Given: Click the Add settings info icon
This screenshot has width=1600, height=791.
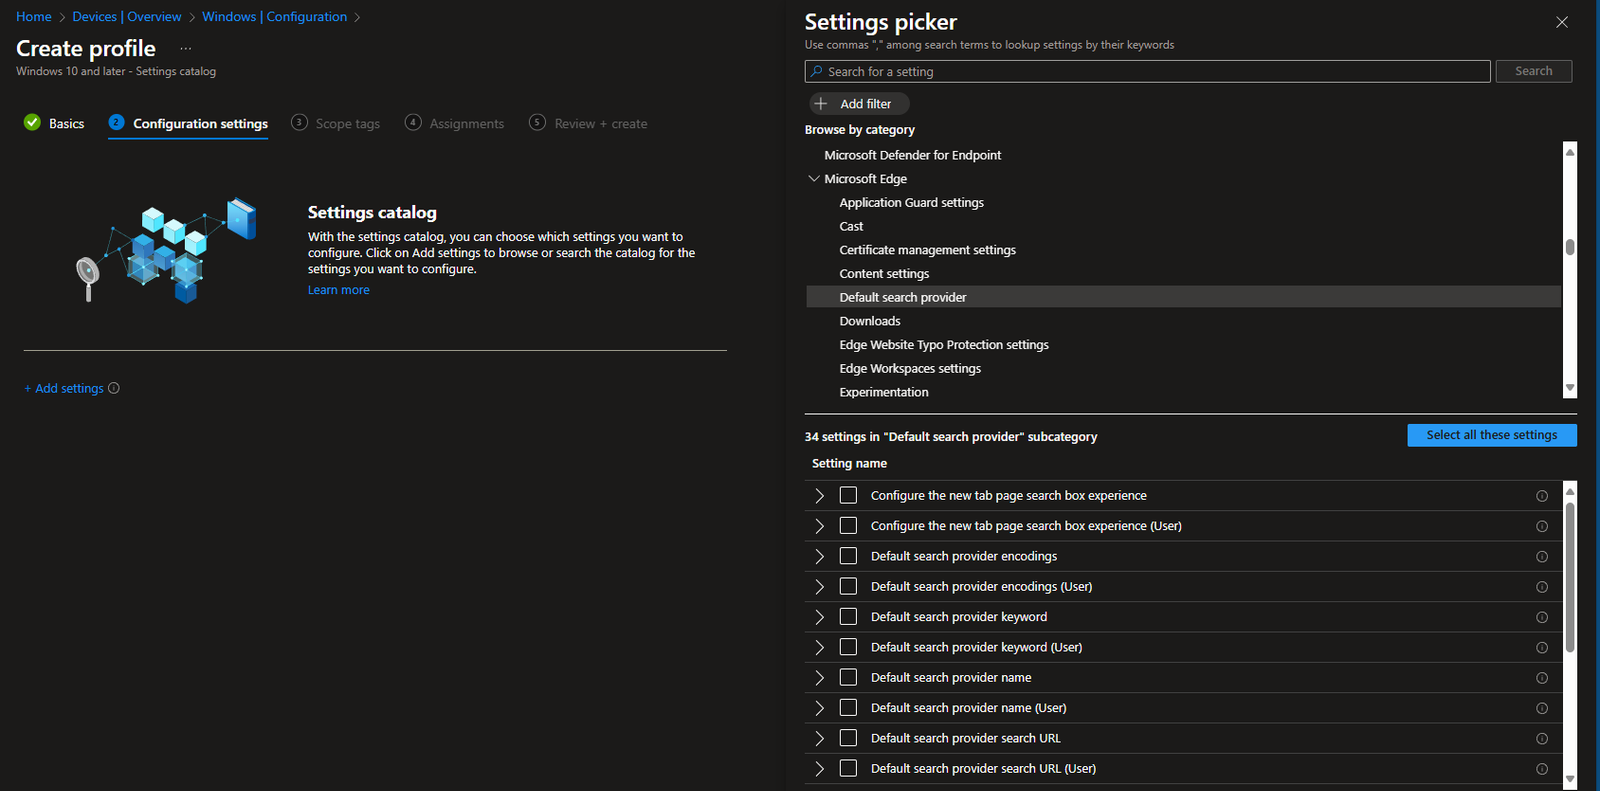Looking at the screenshot, I should coord(114,388).
